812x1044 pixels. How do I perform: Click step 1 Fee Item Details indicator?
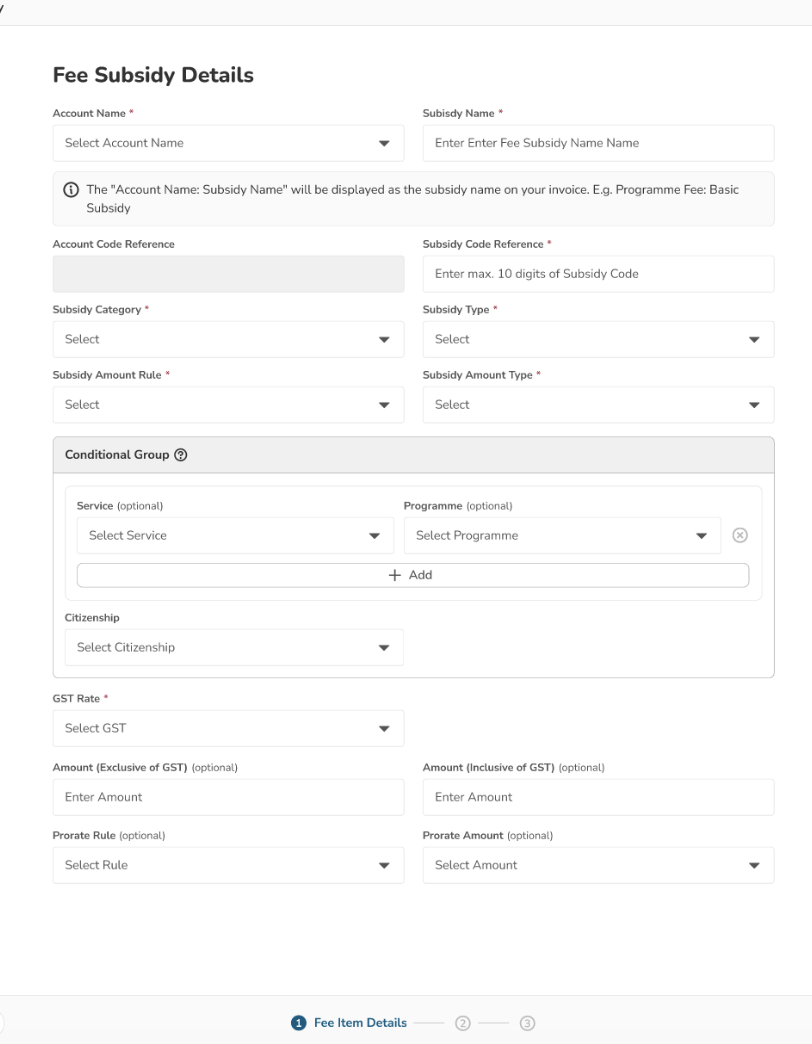click(x=349, y=1023)
